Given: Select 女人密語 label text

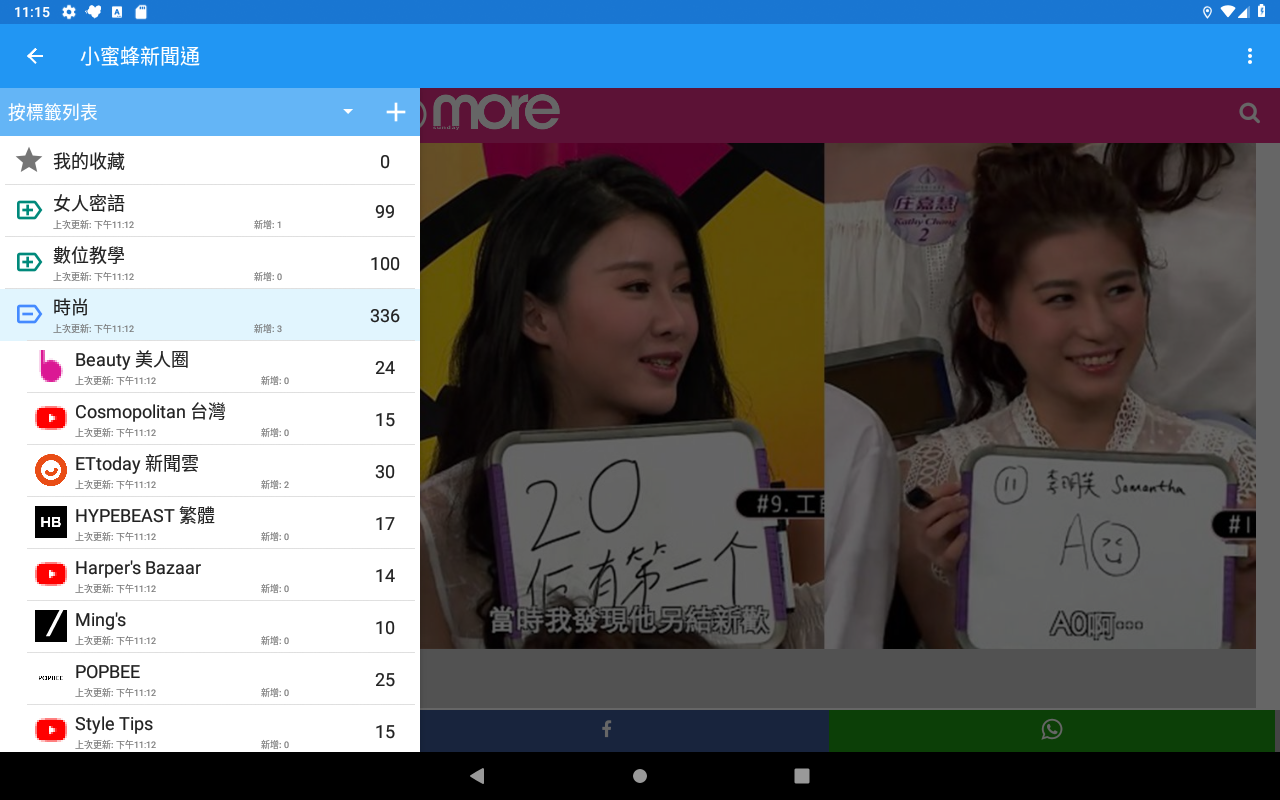Looking at the screenshot, I should [89, 203].
